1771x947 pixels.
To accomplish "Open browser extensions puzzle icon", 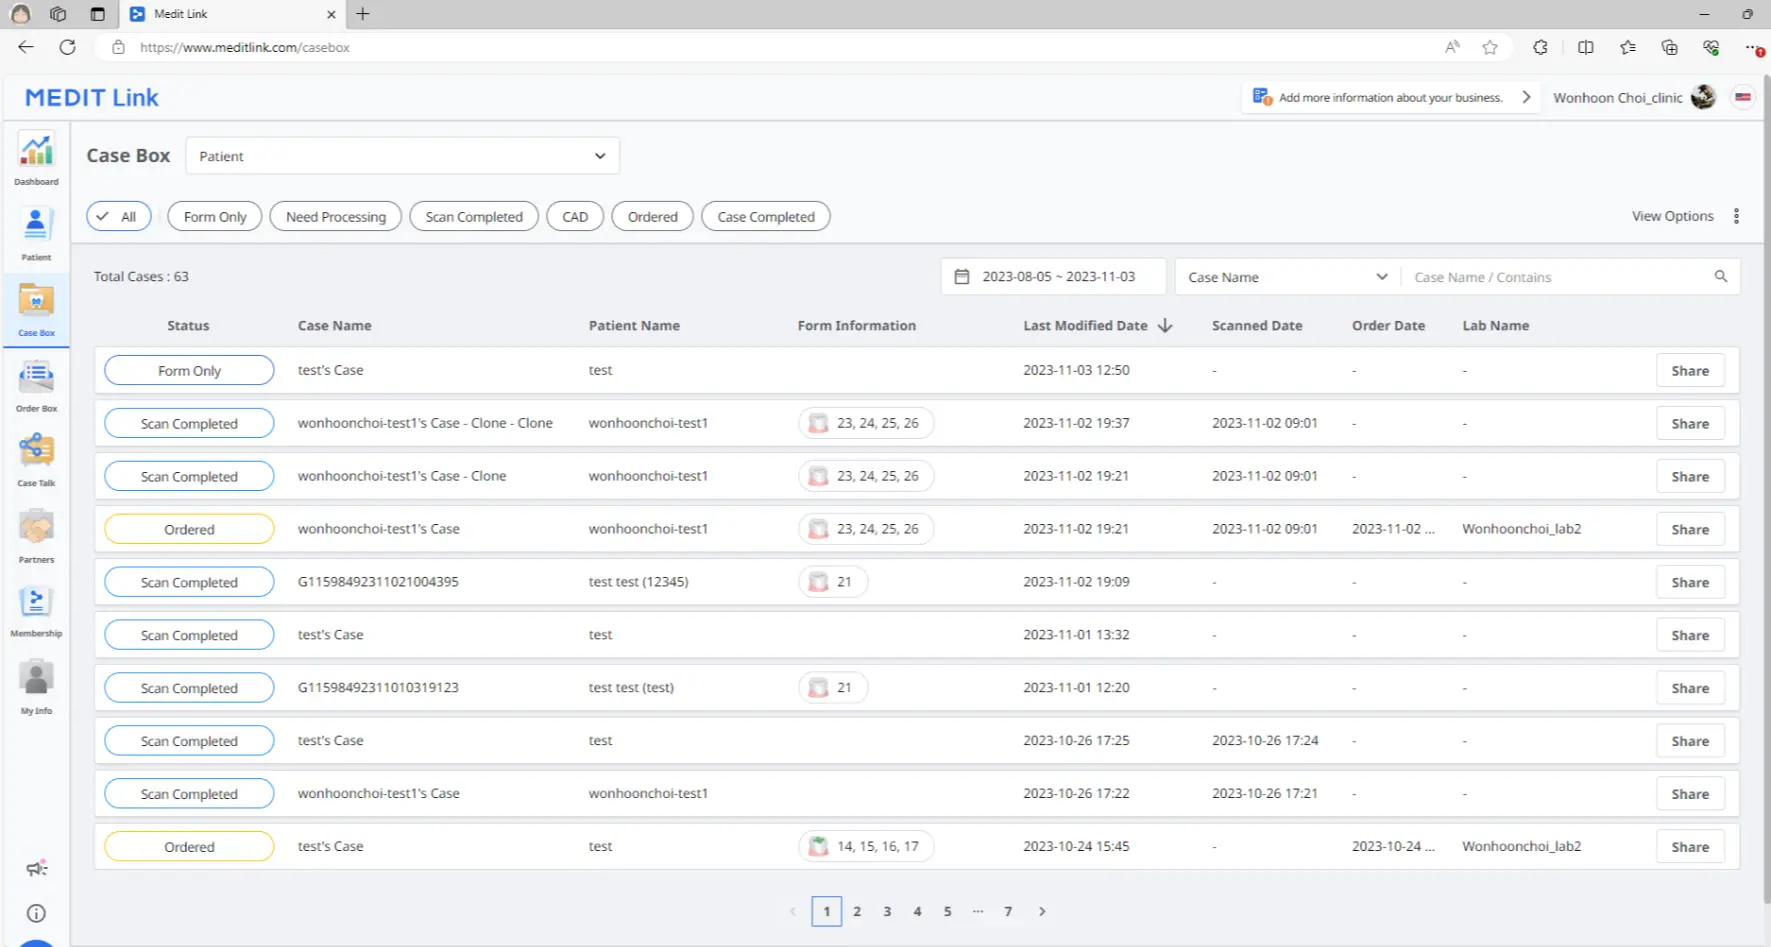I will (1540, 47).
